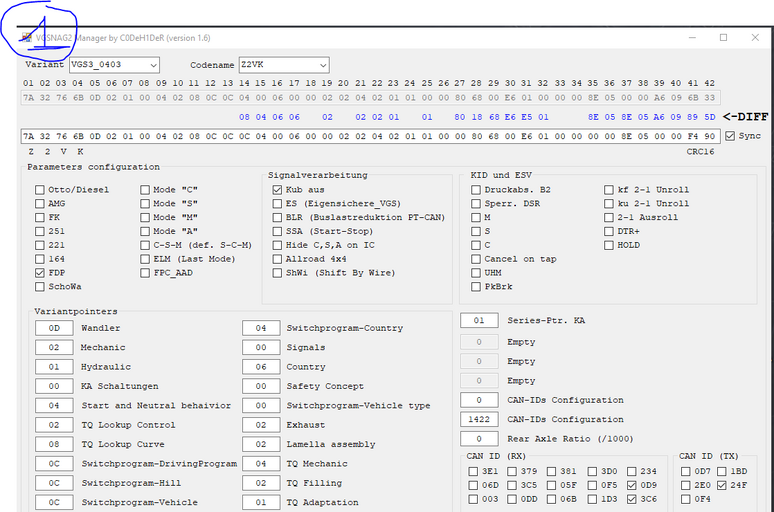Enable SSA (Start-Stop) option
The image size is (774, 512).
[x=277, y=231]
